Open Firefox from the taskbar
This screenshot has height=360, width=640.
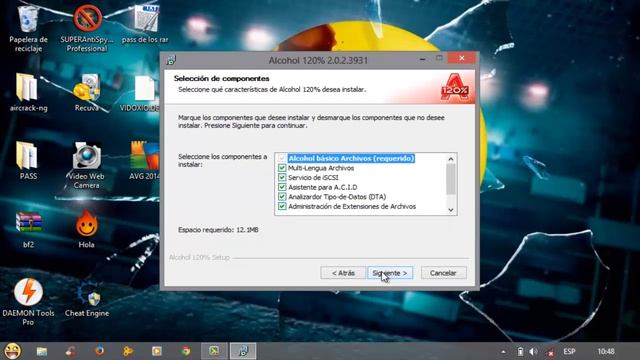pyautogui.click(x=99, y=351)
